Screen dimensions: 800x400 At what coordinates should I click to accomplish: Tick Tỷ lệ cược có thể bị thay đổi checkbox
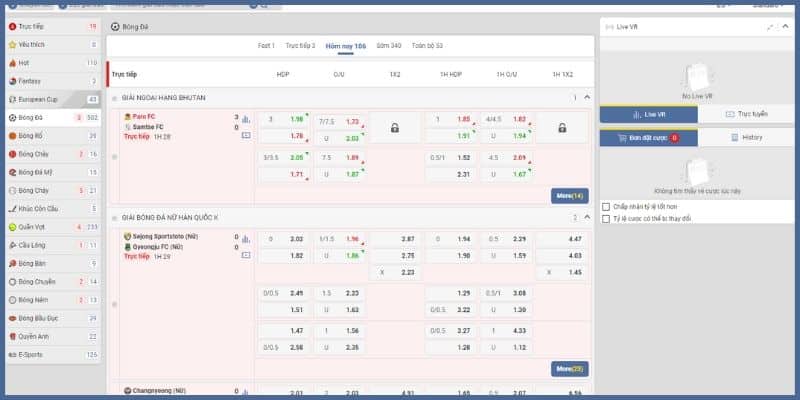pyautogui.click(x=606, y=218)
